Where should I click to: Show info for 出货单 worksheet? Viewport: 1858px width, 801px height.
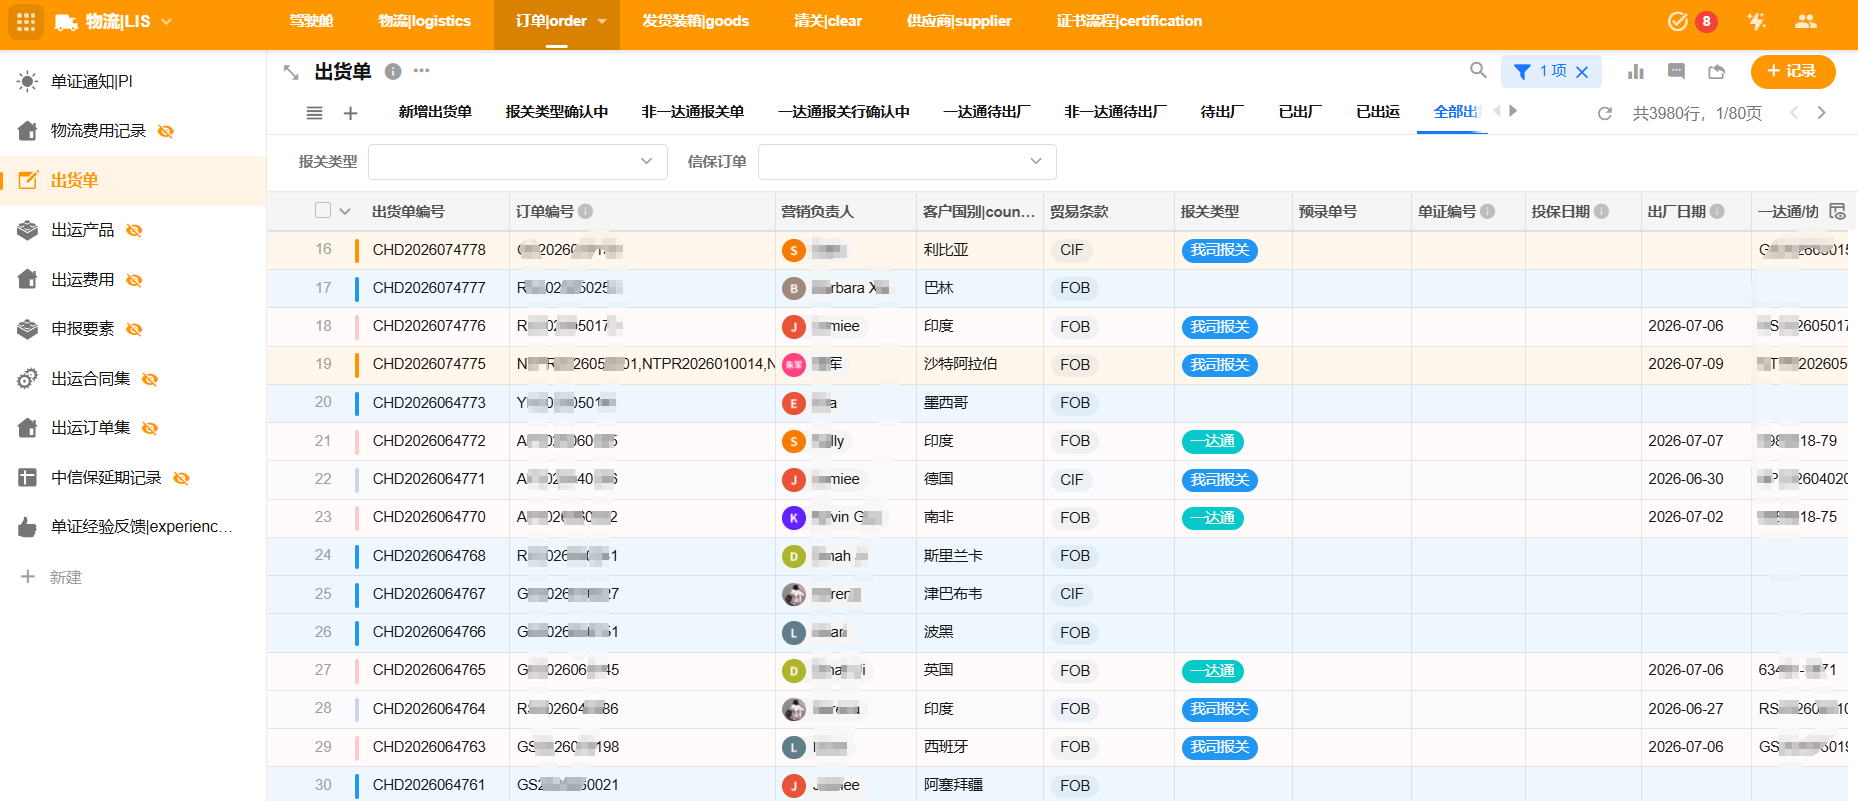click(393, 71)
